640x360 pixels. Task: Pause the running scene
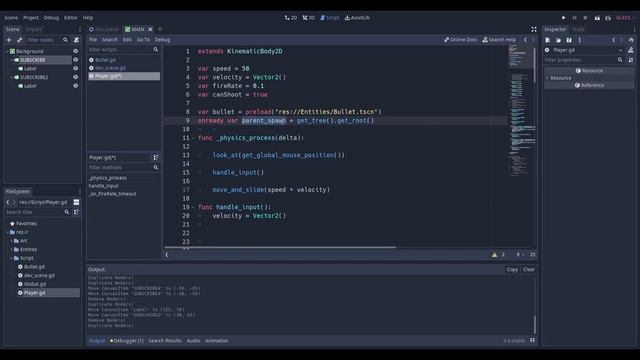pos(575,18)
